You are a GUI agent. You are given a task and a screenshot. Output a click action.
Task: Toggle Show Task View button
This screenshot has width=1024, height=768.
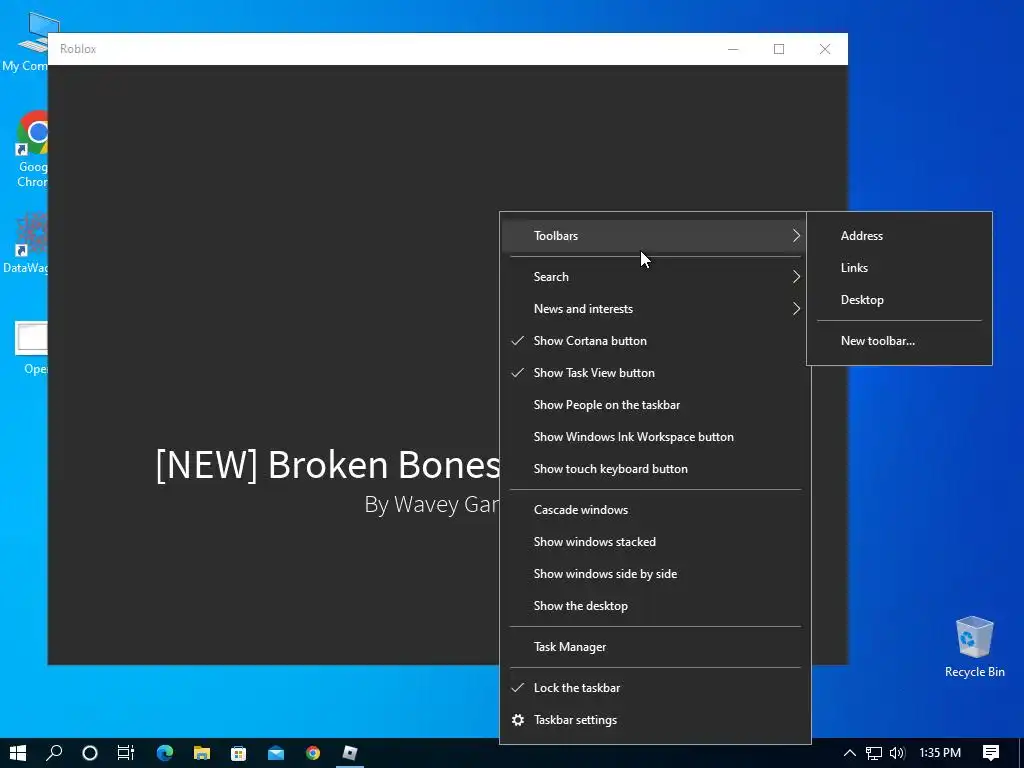tap(655, 373)
